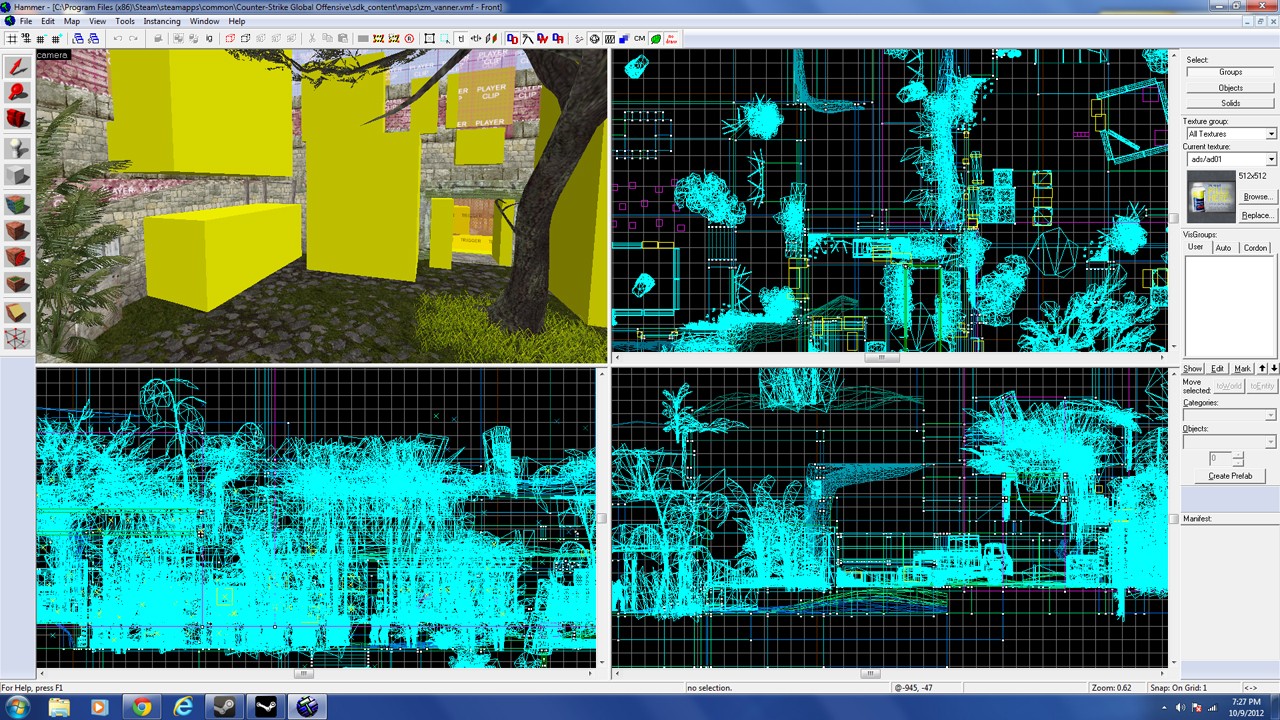Open the Instancing menu
Screen dimensions: 1280x720
(x=162, y=21)
